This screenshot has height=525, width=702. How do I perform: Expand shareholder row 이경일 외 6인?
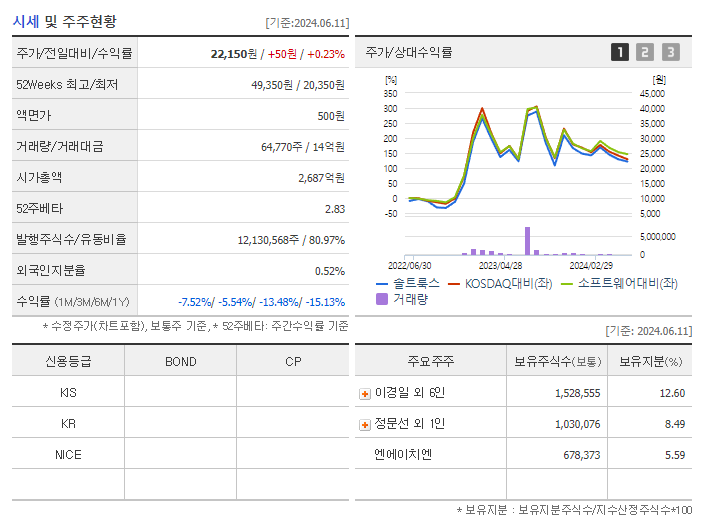(365, 394)
